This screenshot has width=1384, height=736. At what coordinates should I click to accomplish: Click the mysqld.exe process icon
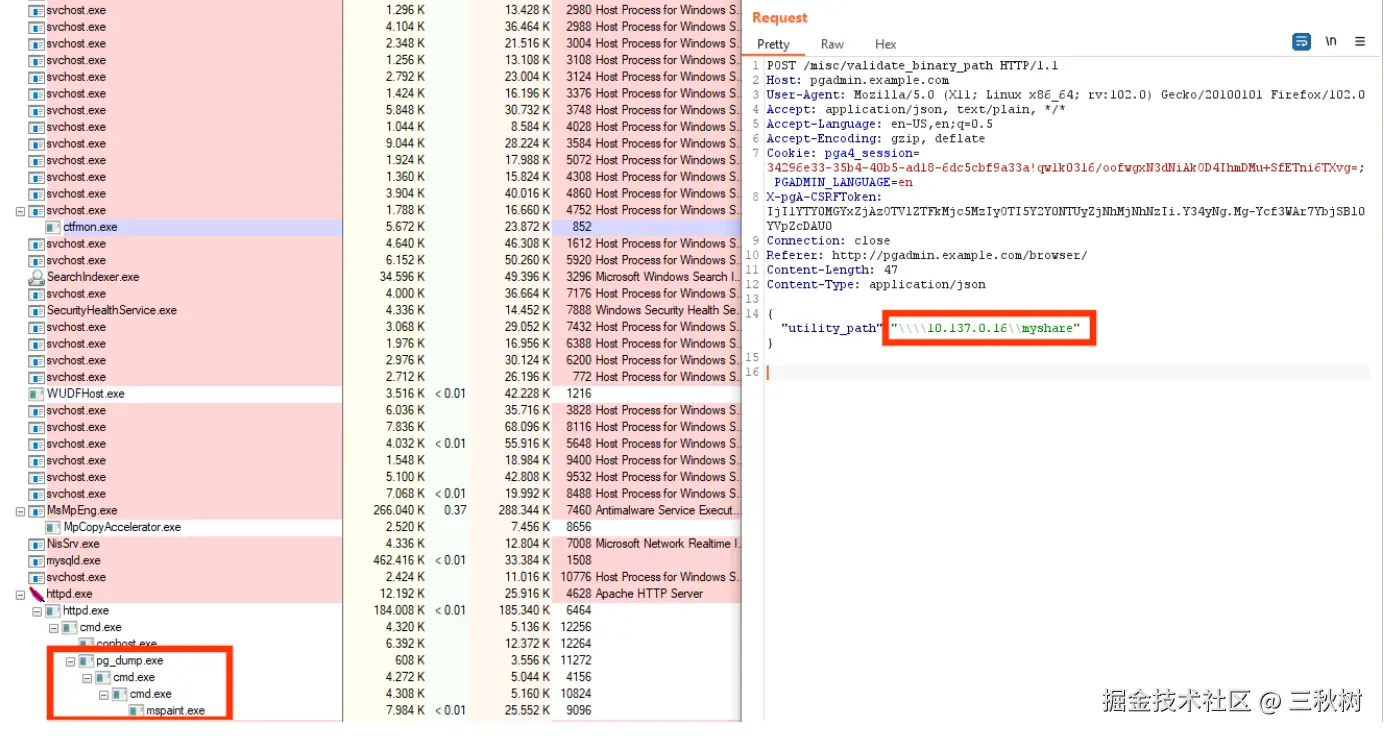click(37, 561)
